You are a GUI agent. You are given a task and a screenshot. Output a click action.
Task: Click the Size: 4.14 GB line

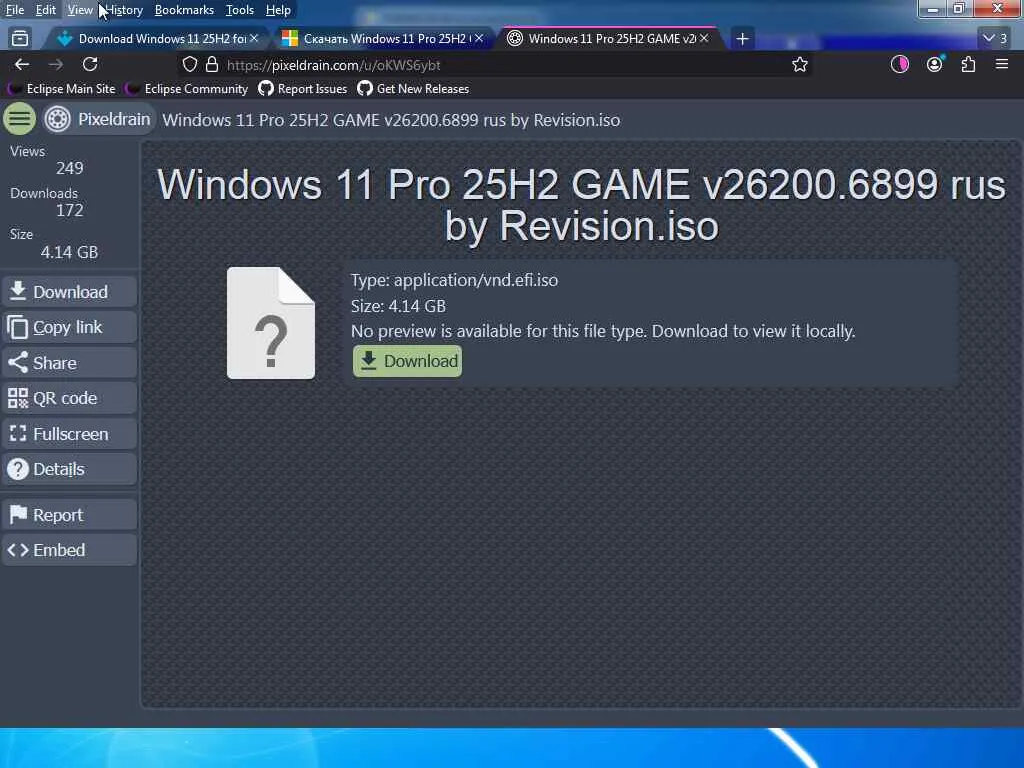(398, 306)
